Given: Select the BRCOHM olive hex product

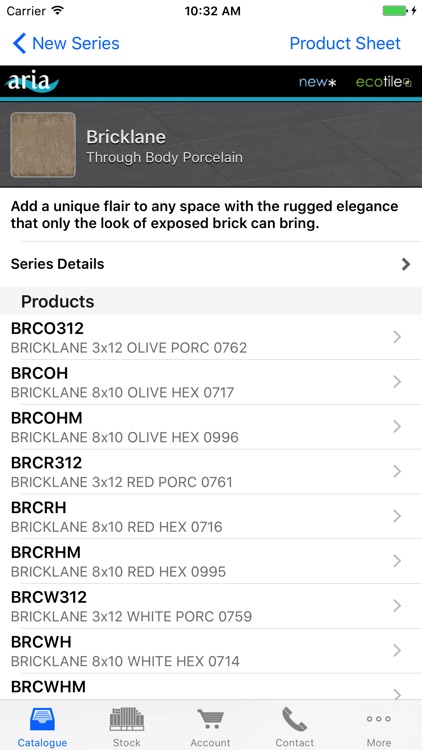Looking at the screenshot, I should coord(211,427).
